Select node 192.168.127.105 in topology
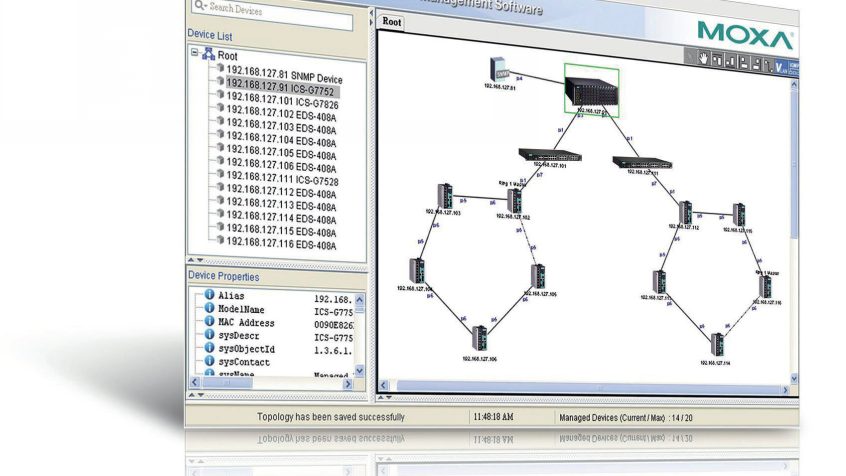846x476 pixels. [538, 276]
